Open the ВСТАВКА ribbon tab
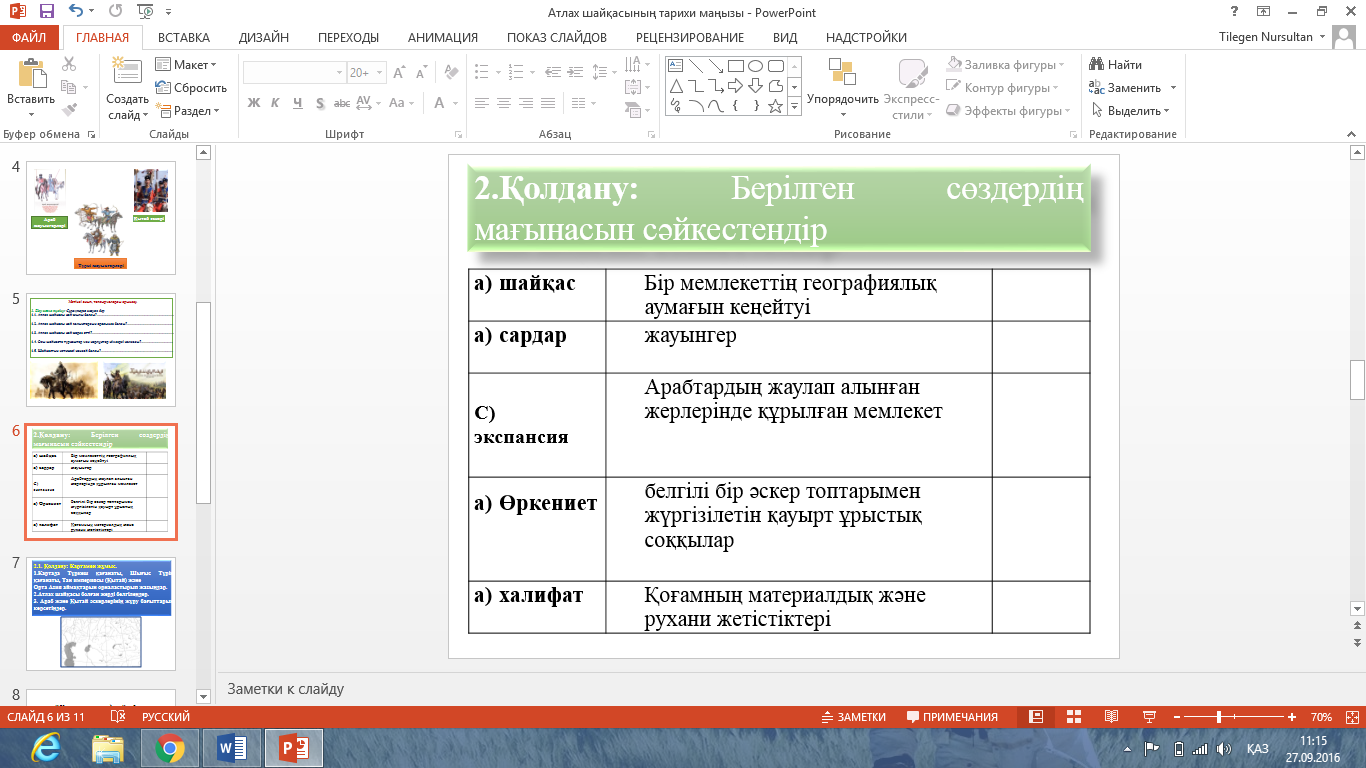The image size is (1366, 768). (183, 38)
